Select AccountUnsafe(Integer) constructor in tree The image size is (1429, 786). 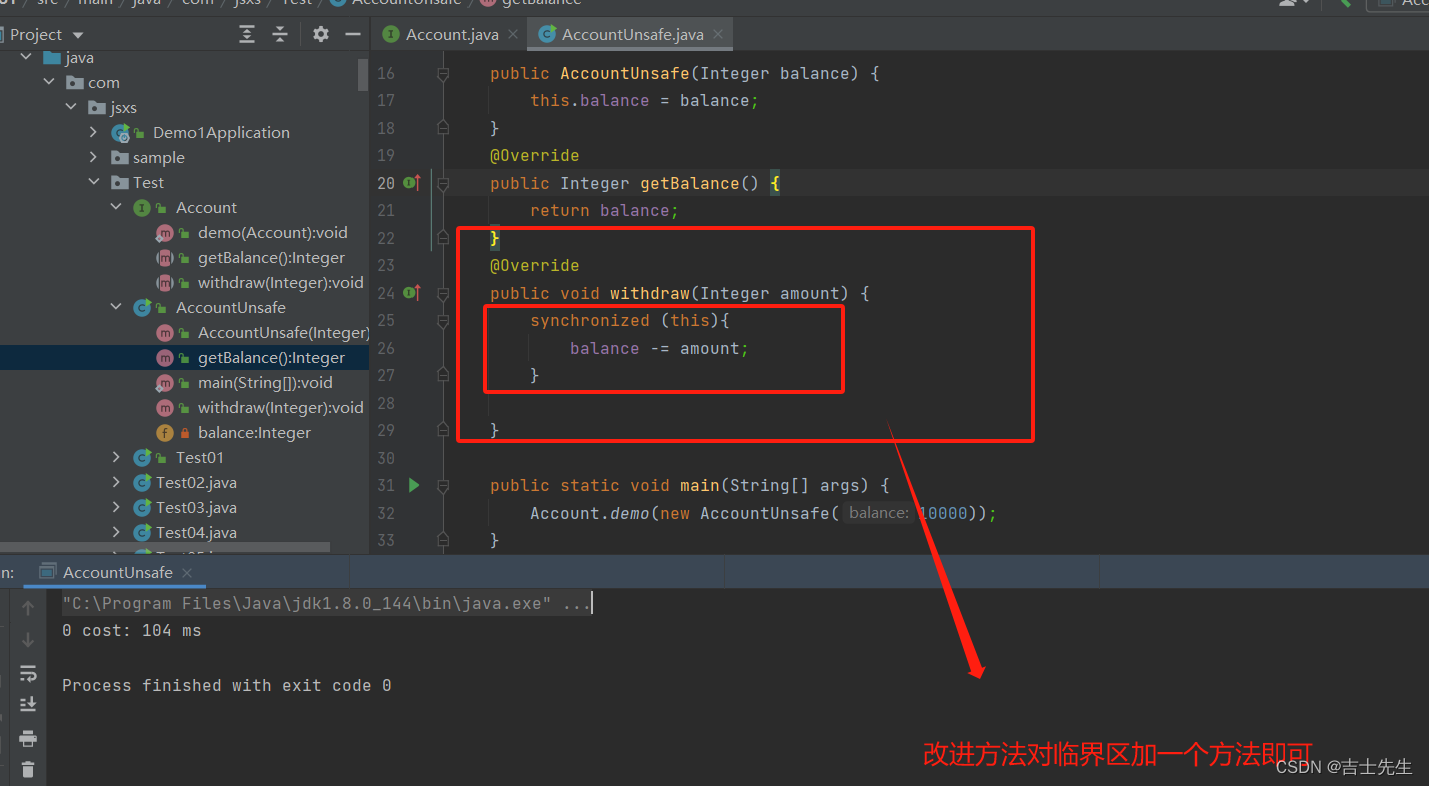284,333
